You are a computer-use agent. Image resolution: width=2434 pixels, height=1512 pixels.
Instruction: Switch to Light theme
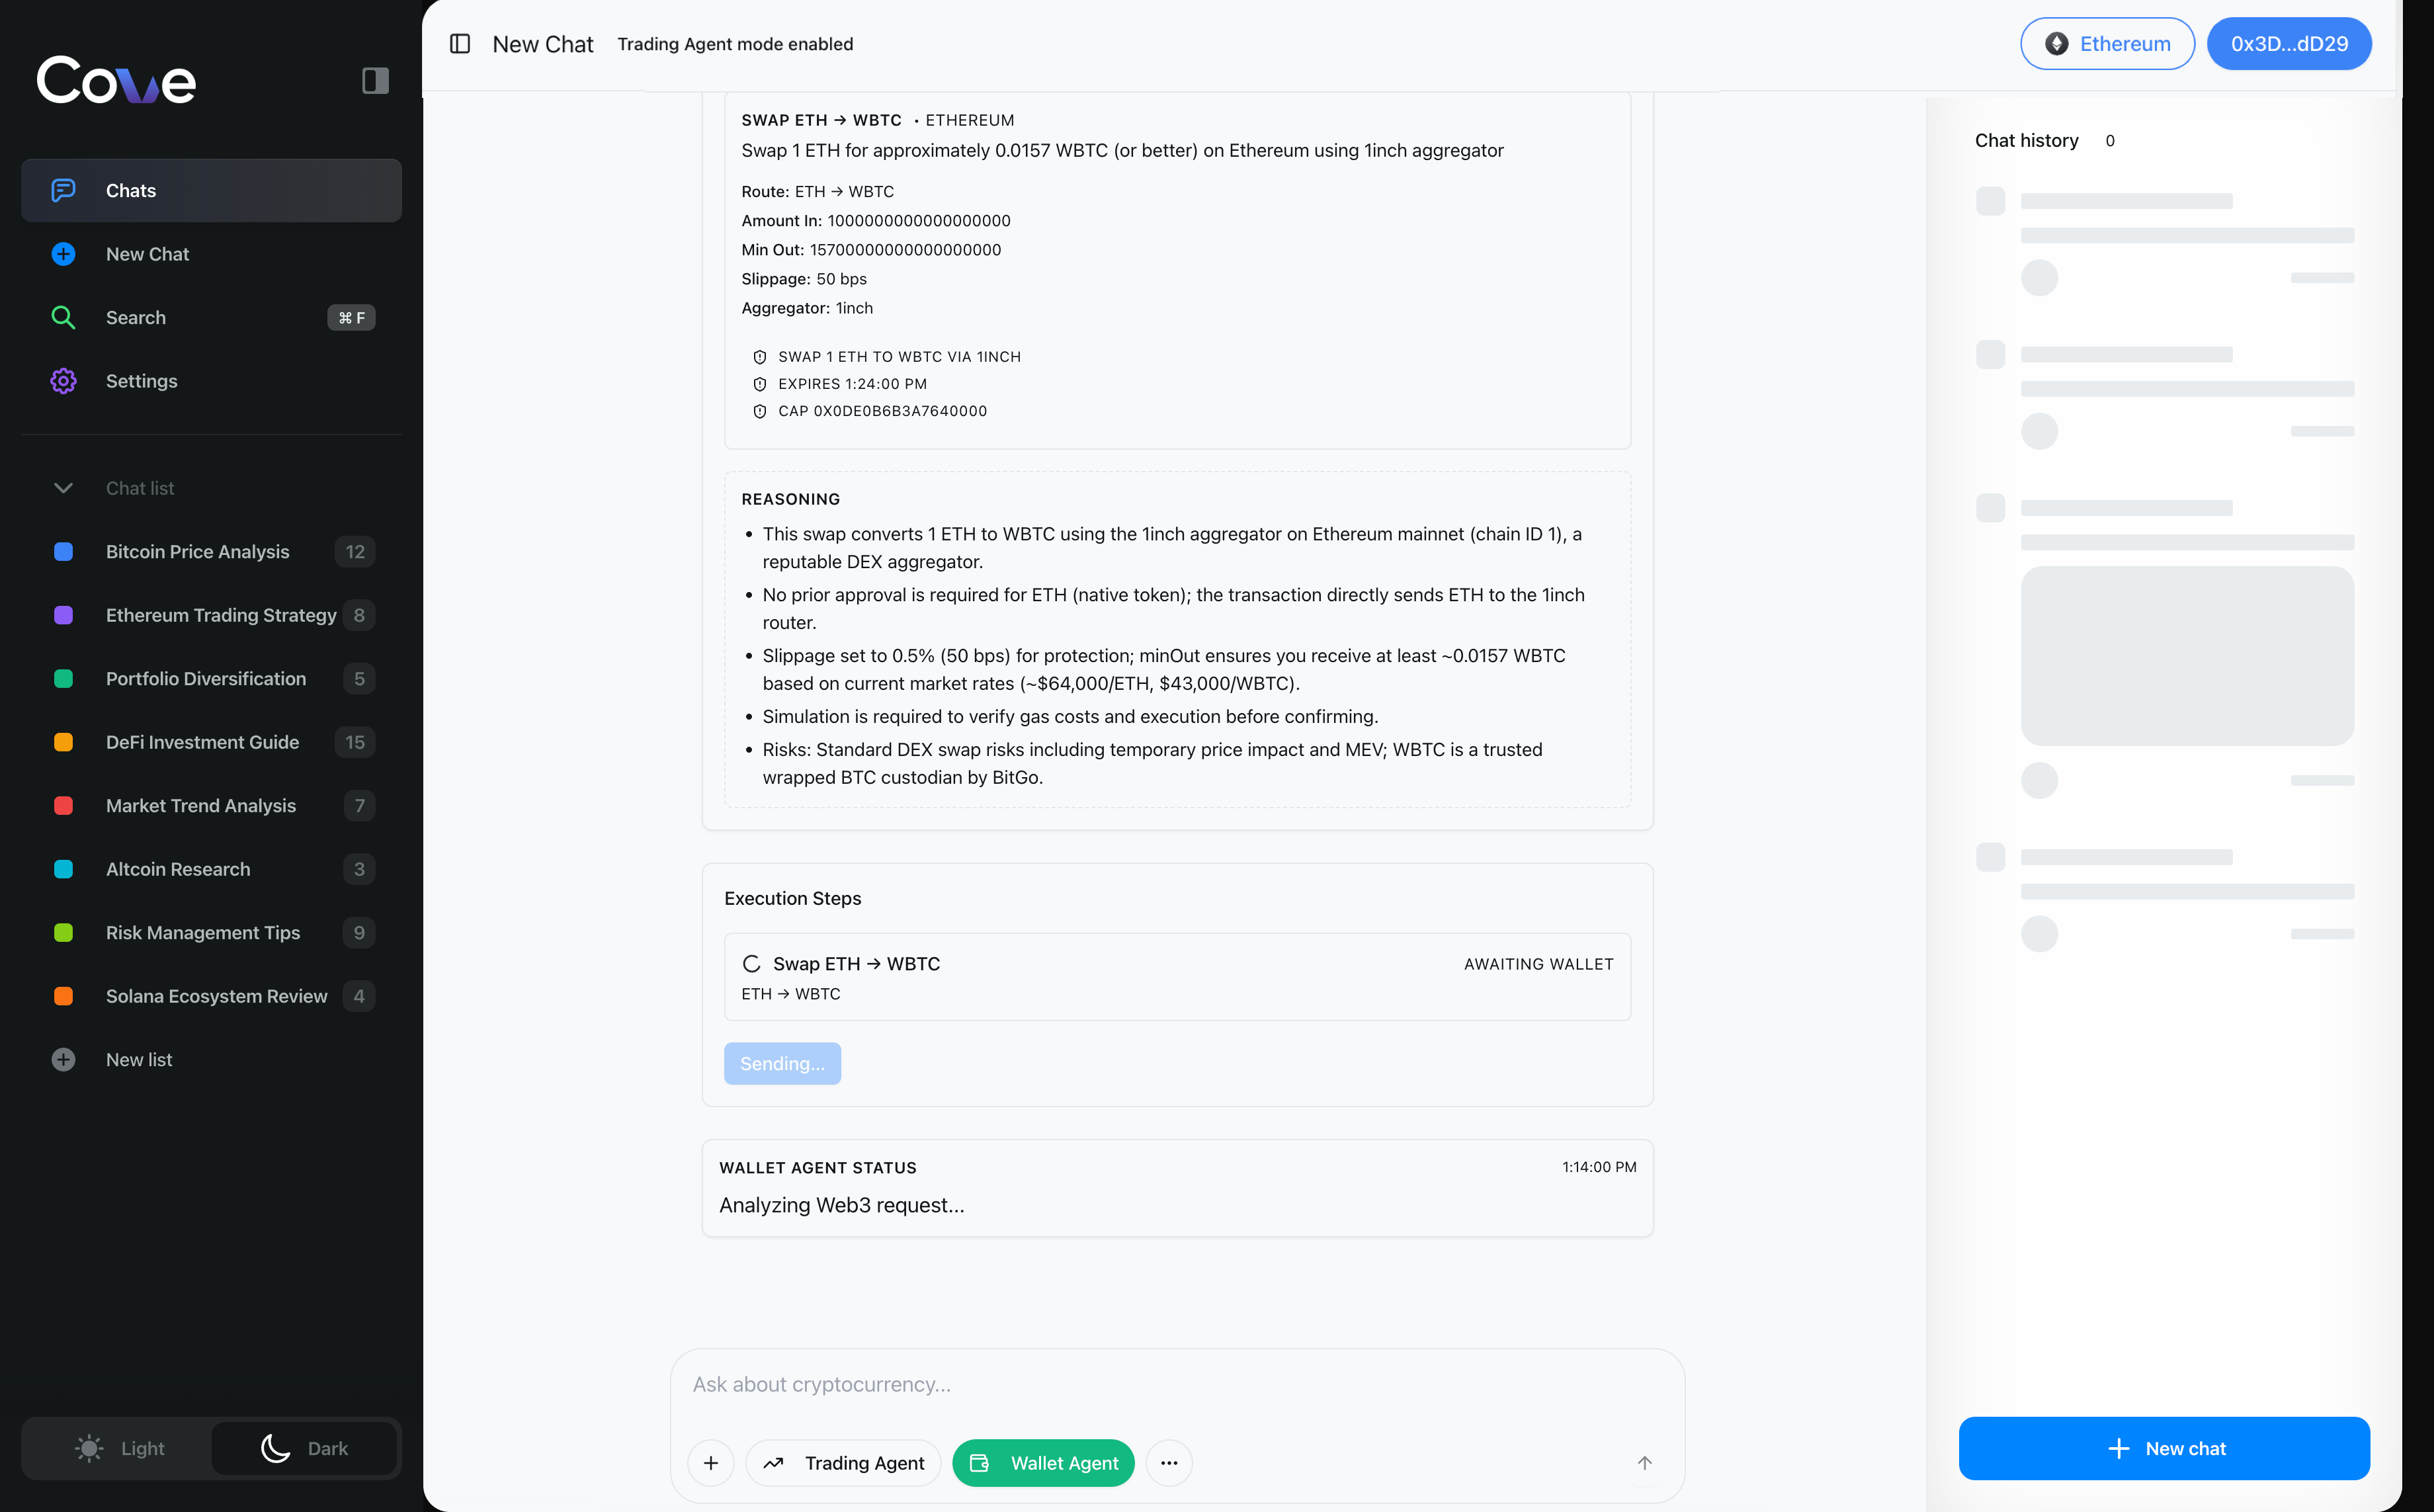coord(119,1448)
